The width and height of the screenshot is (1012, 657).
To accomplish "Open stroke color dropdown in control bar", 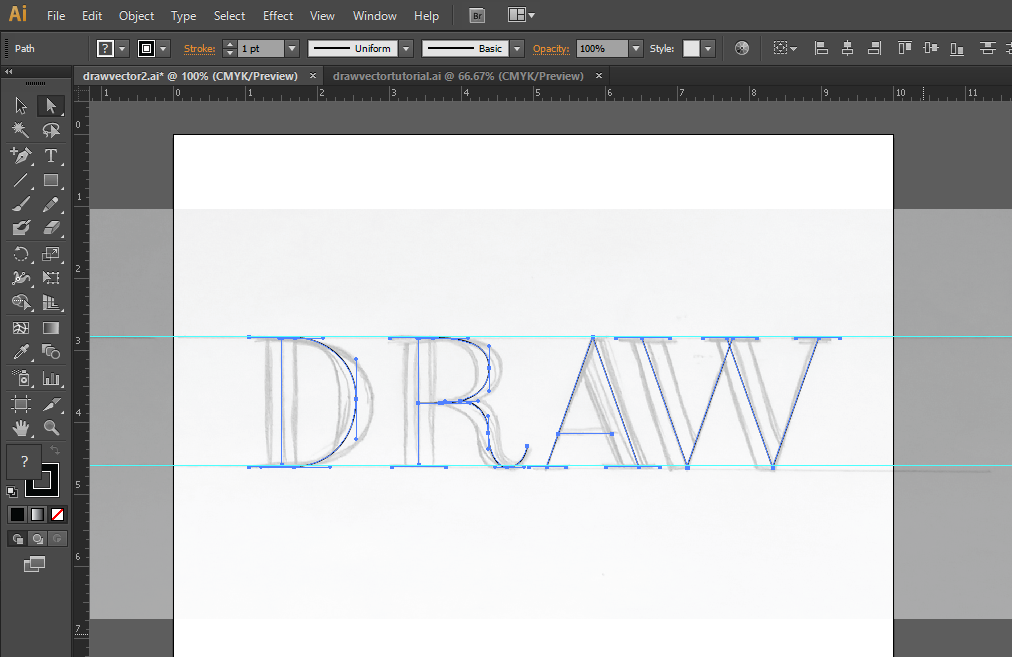I will [x=163, y=48].
